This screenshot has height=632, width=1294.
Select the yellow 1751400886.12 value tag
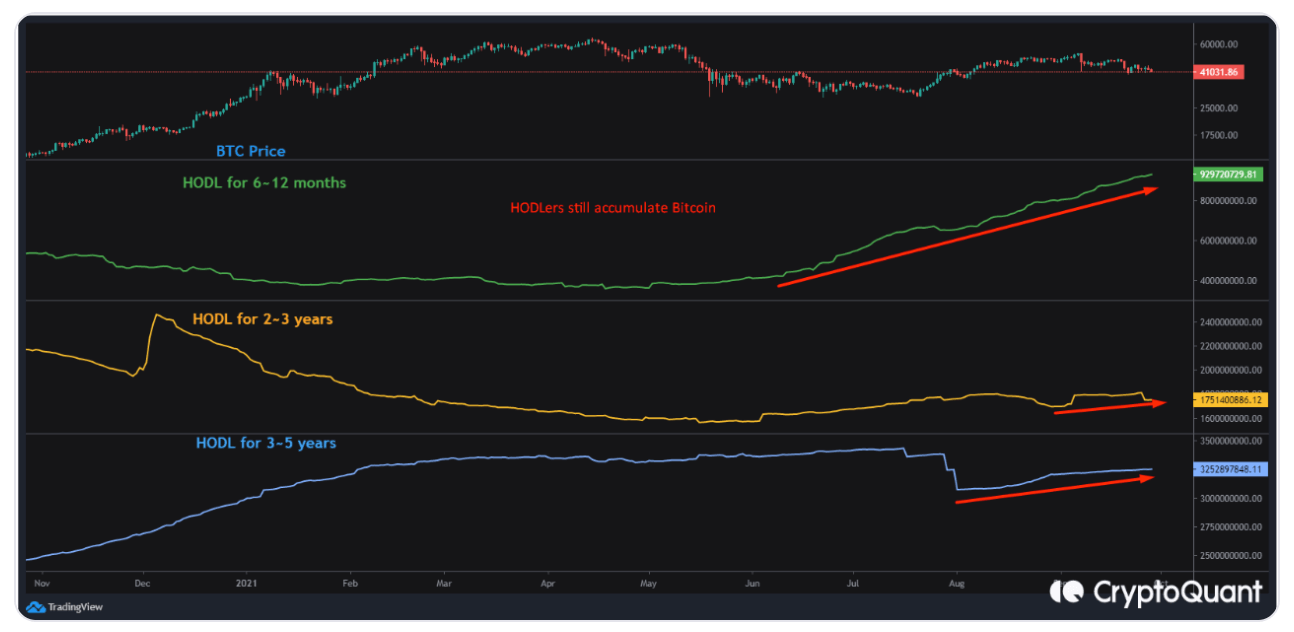coord(1229,400)
